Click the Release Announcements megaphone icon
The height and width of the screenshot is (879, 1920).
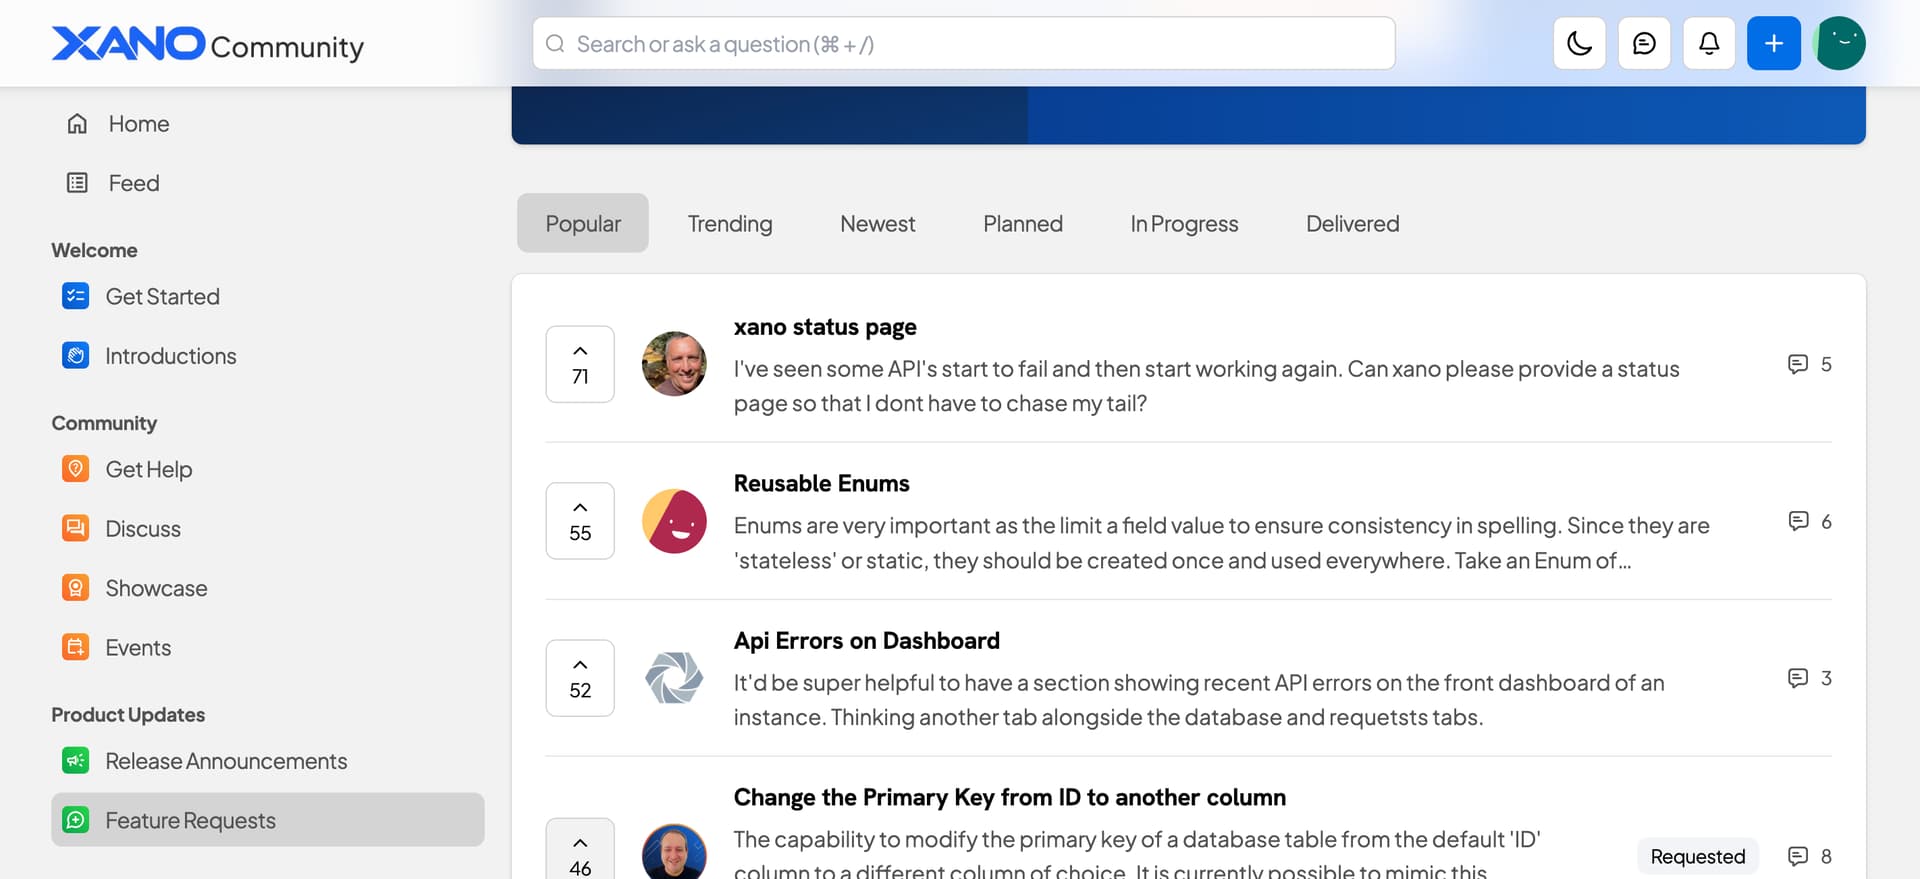pos(75,761)
